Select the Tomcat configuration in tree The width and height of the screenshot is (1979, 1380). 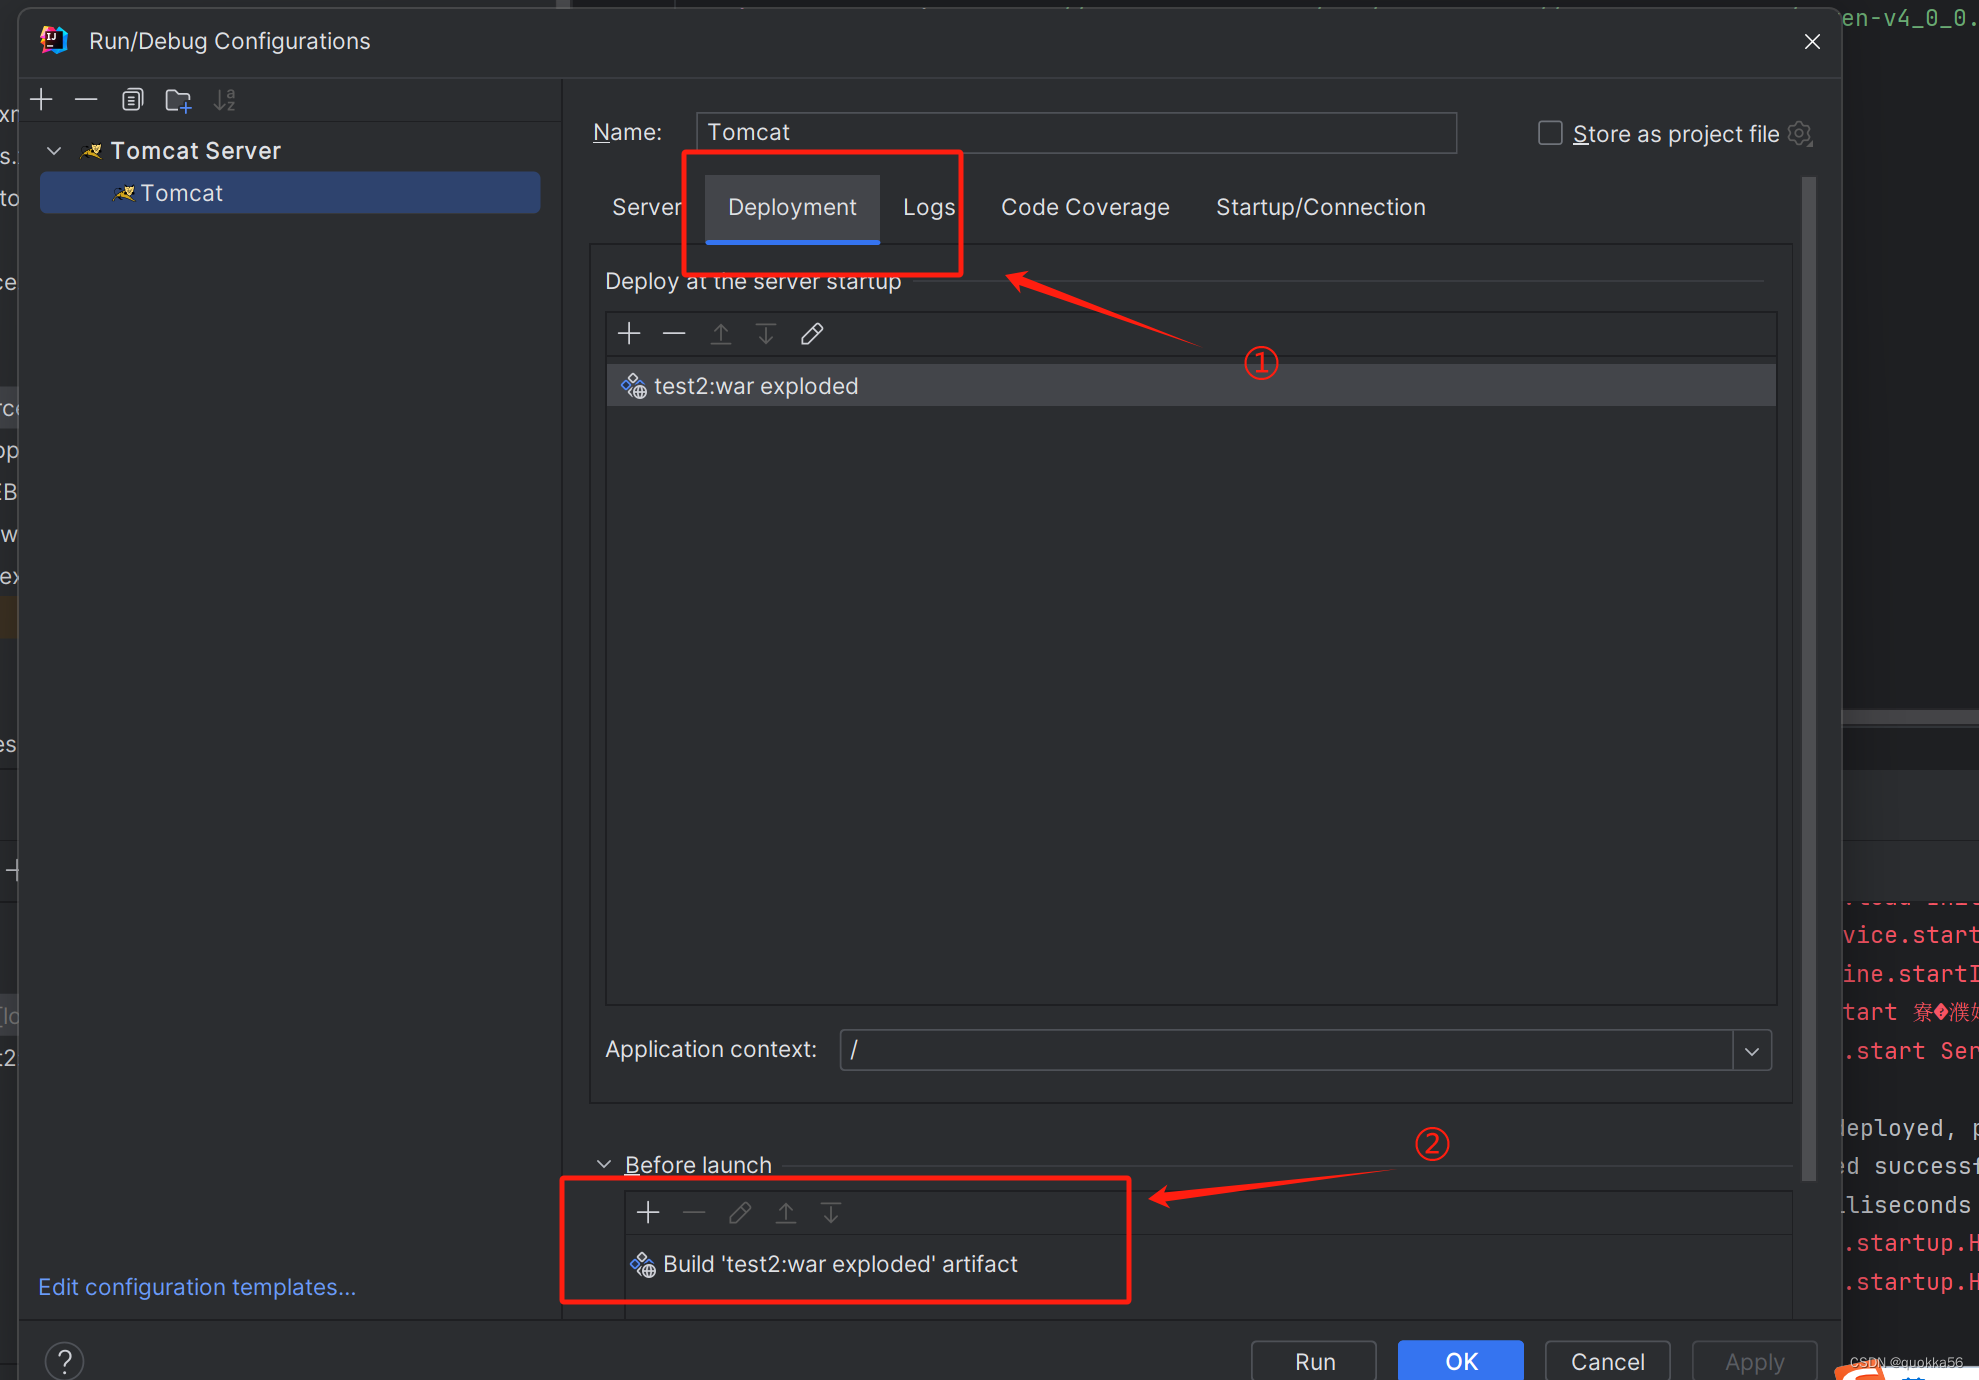(x=290, y=193)
